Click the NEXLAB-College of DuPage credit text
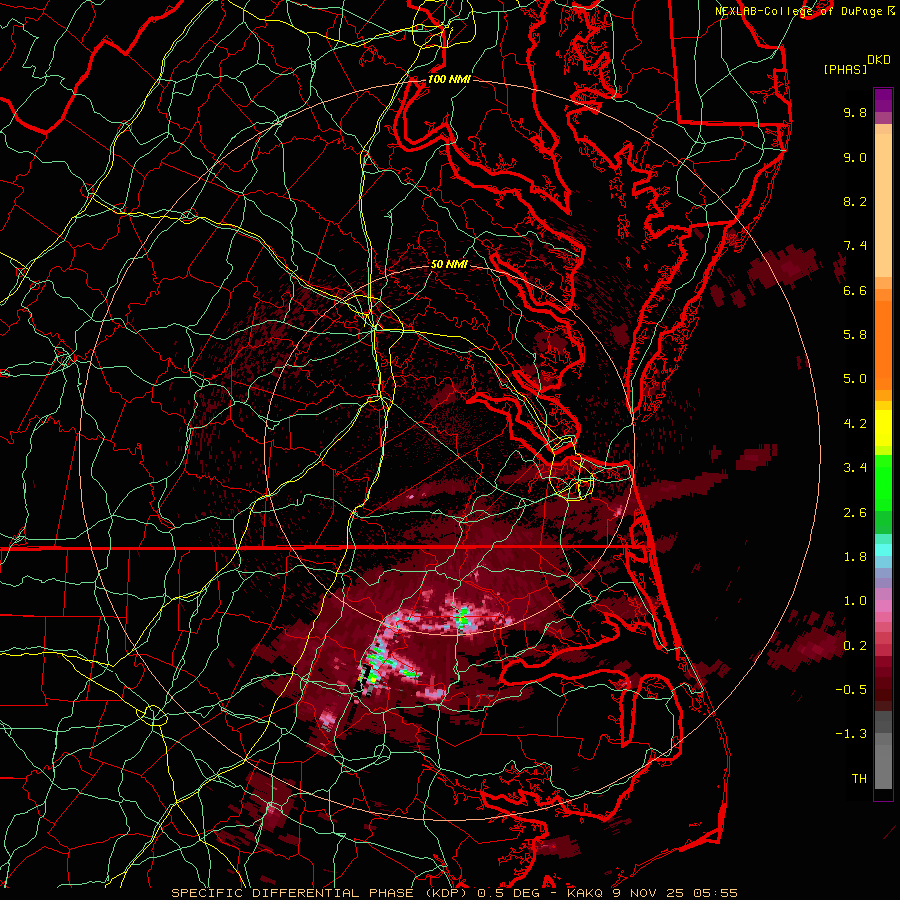Image resolution: width=900 pixels, height=900 pixels. (x=800, y=11)
